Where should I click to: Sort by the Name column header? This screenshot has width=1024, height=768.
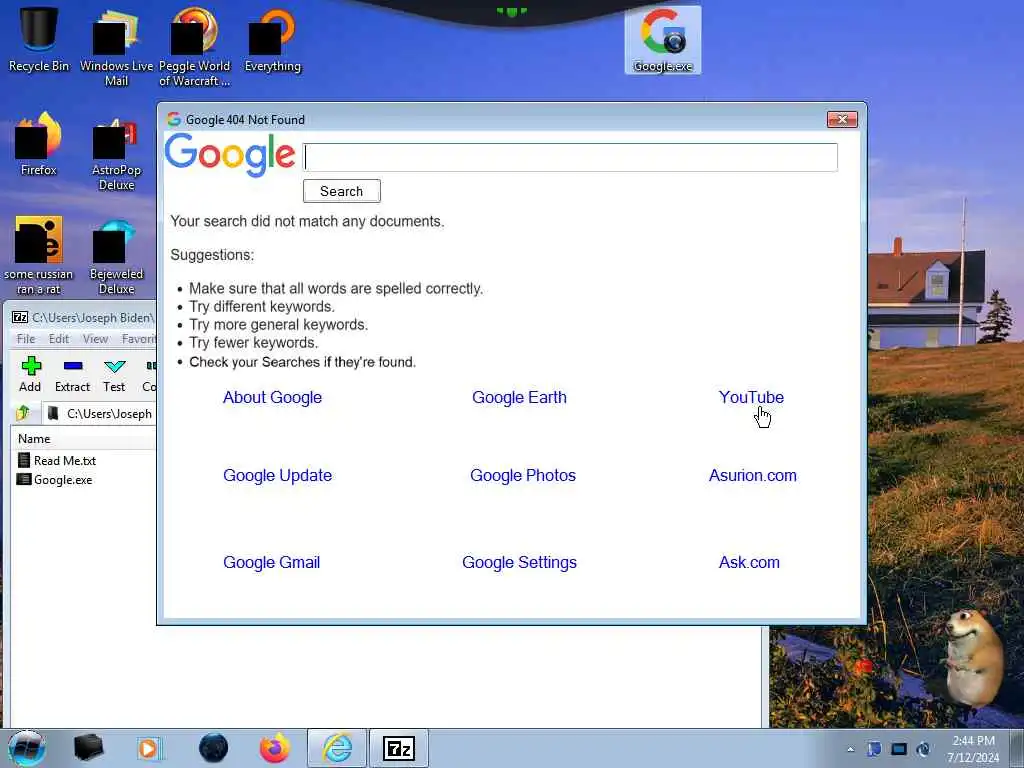point(84,439)
